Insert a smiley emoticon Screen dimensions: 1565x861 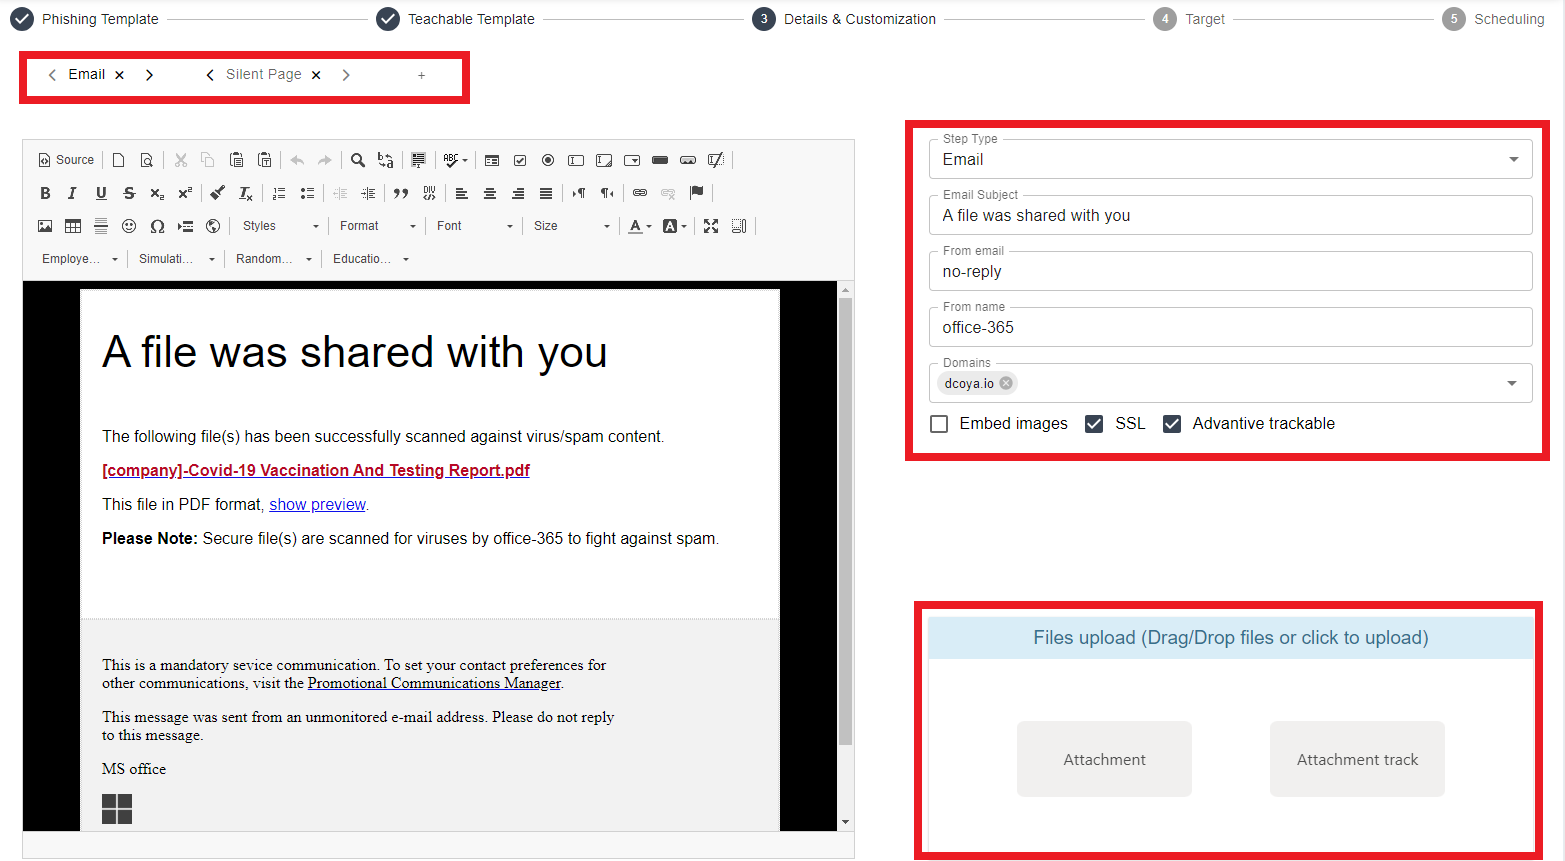129,226
